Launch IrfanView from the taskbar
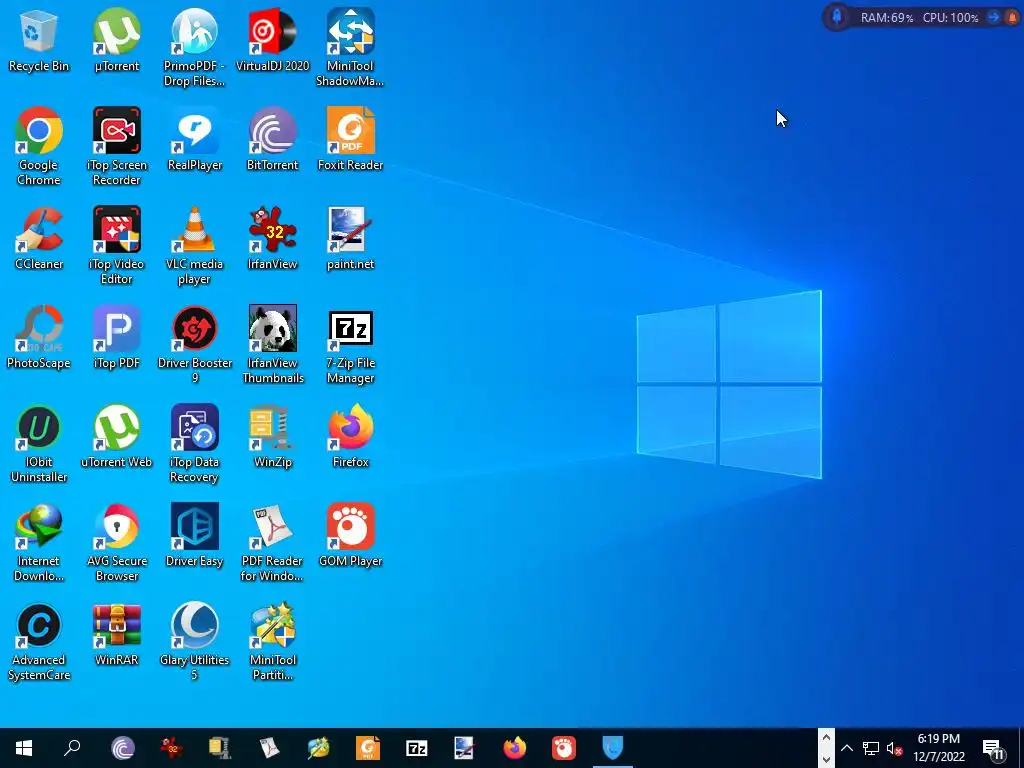Image resolution: width=1024 pixels, height=768 pixels. (171, 748)
